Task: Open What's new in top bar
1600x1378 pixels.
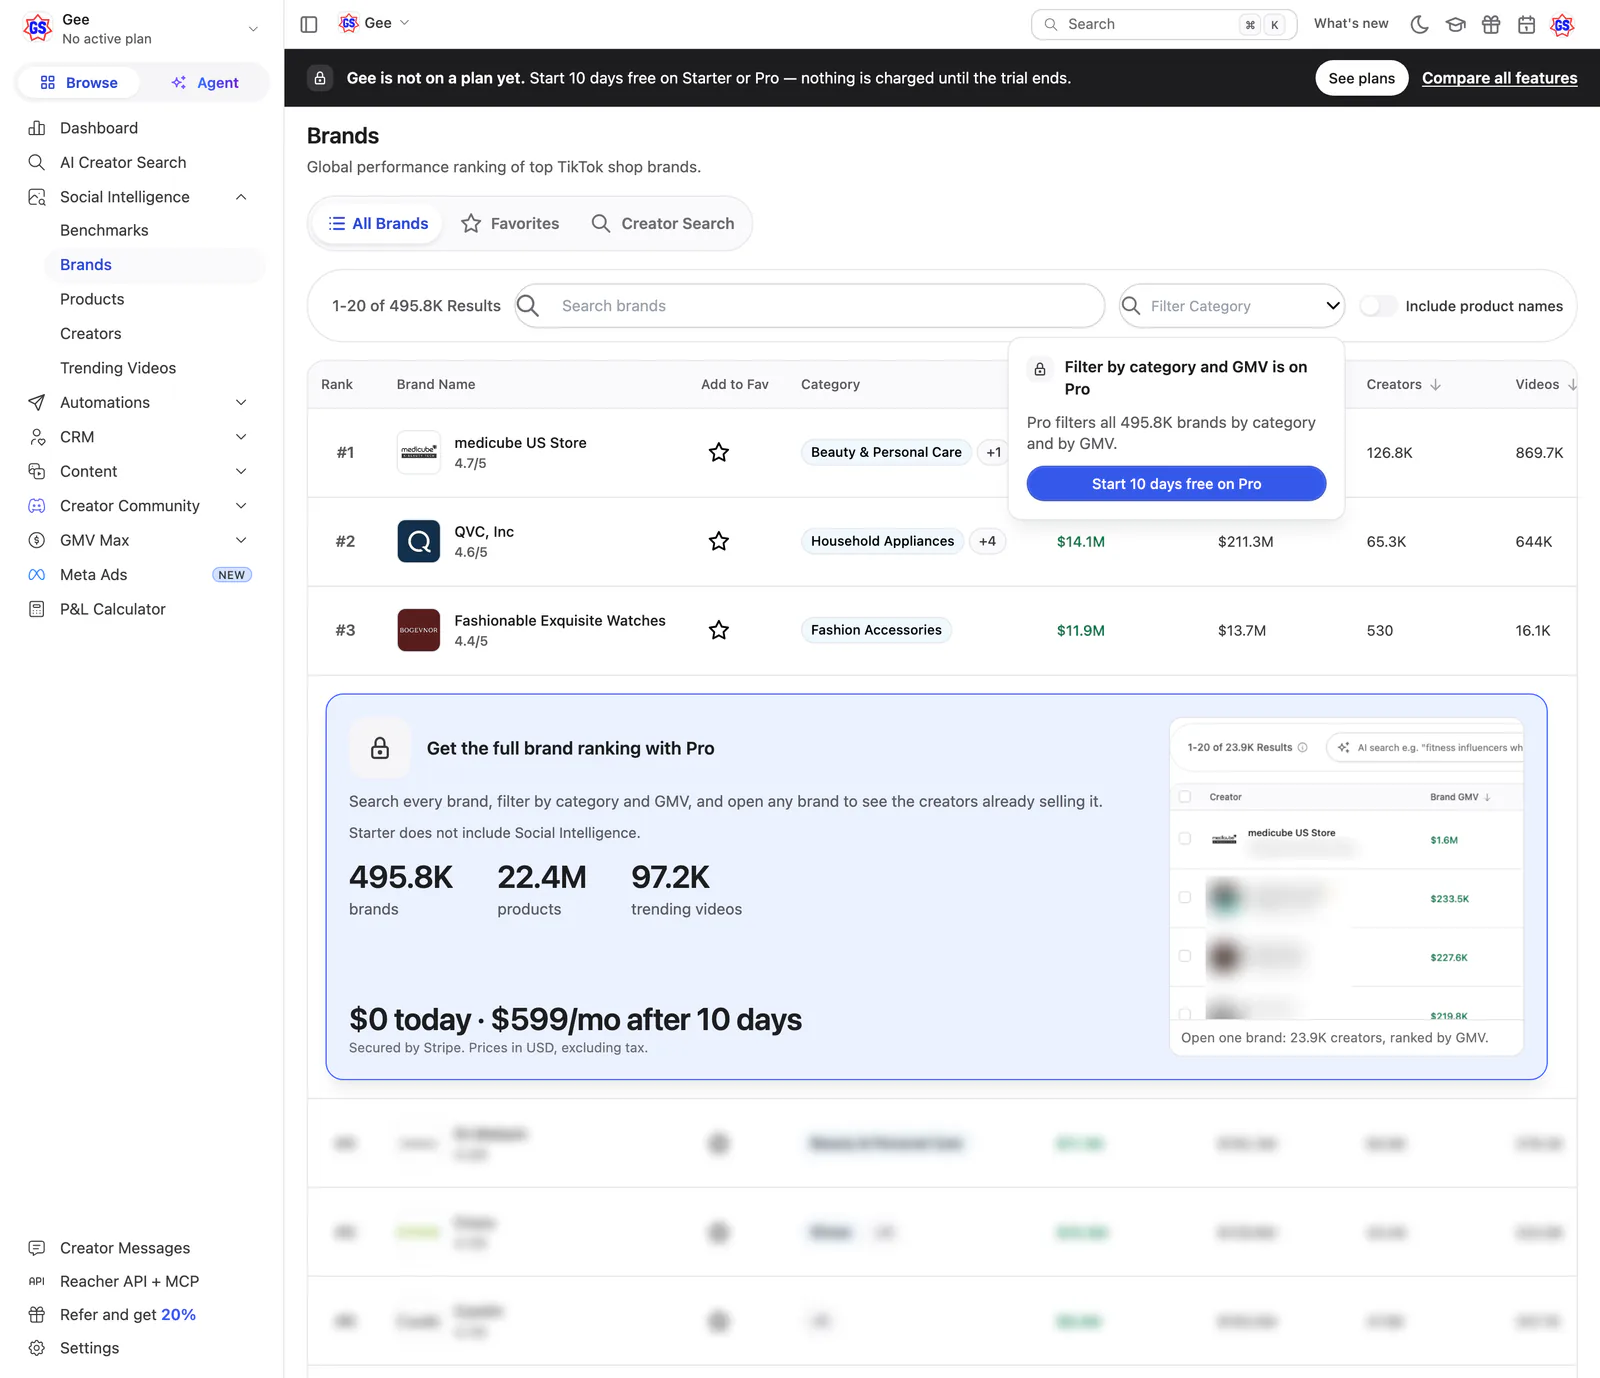Action: tap(1351, 24)
